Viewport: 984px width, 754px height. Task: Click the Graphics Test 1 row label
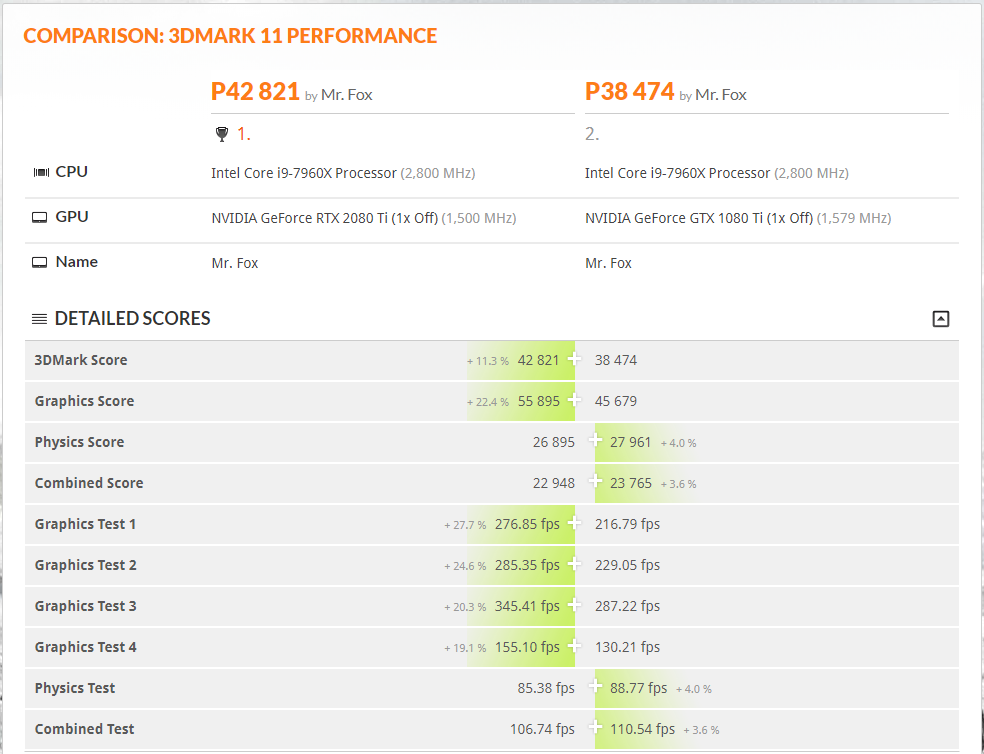pos(85,524)
